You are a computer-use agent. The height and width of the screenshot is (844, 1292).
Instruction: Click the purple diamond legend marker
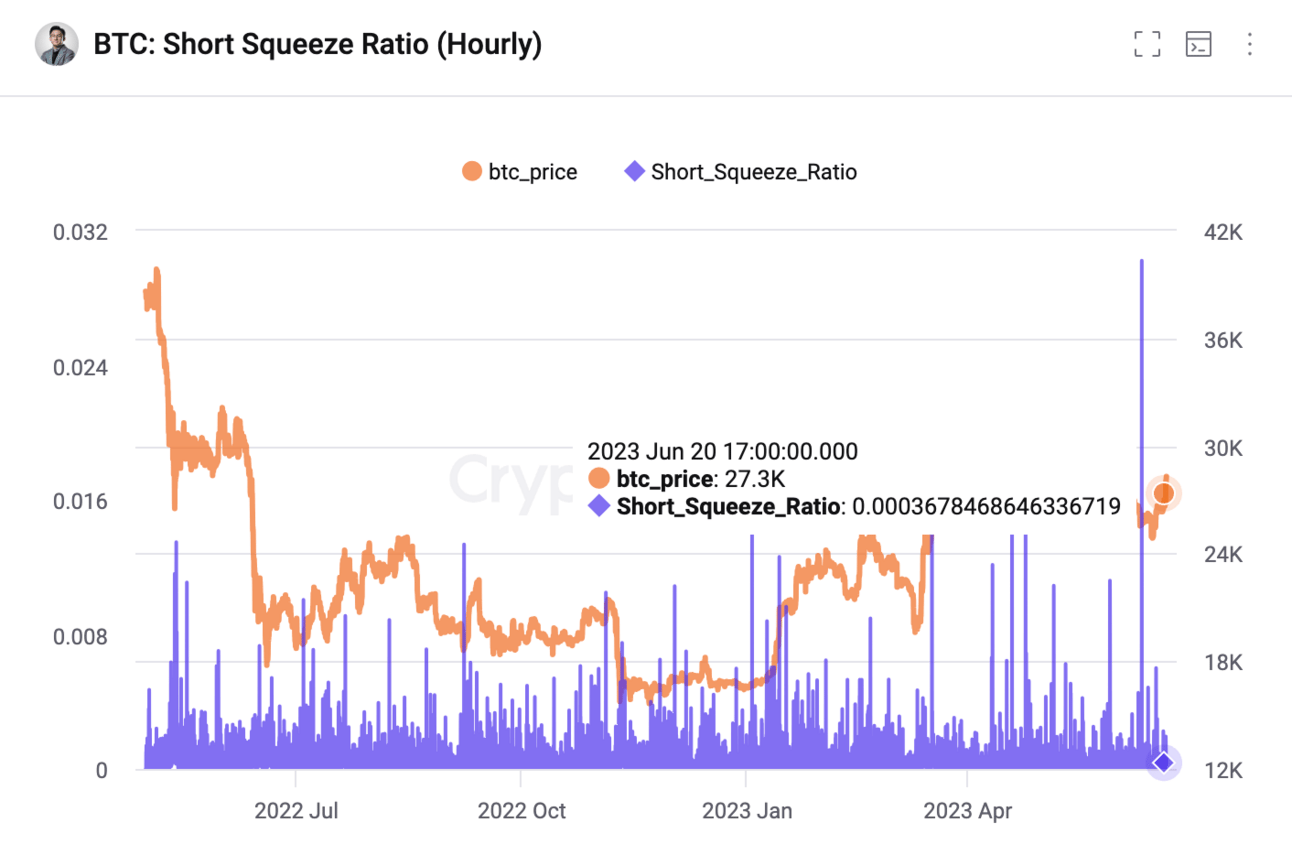[635, 171]
